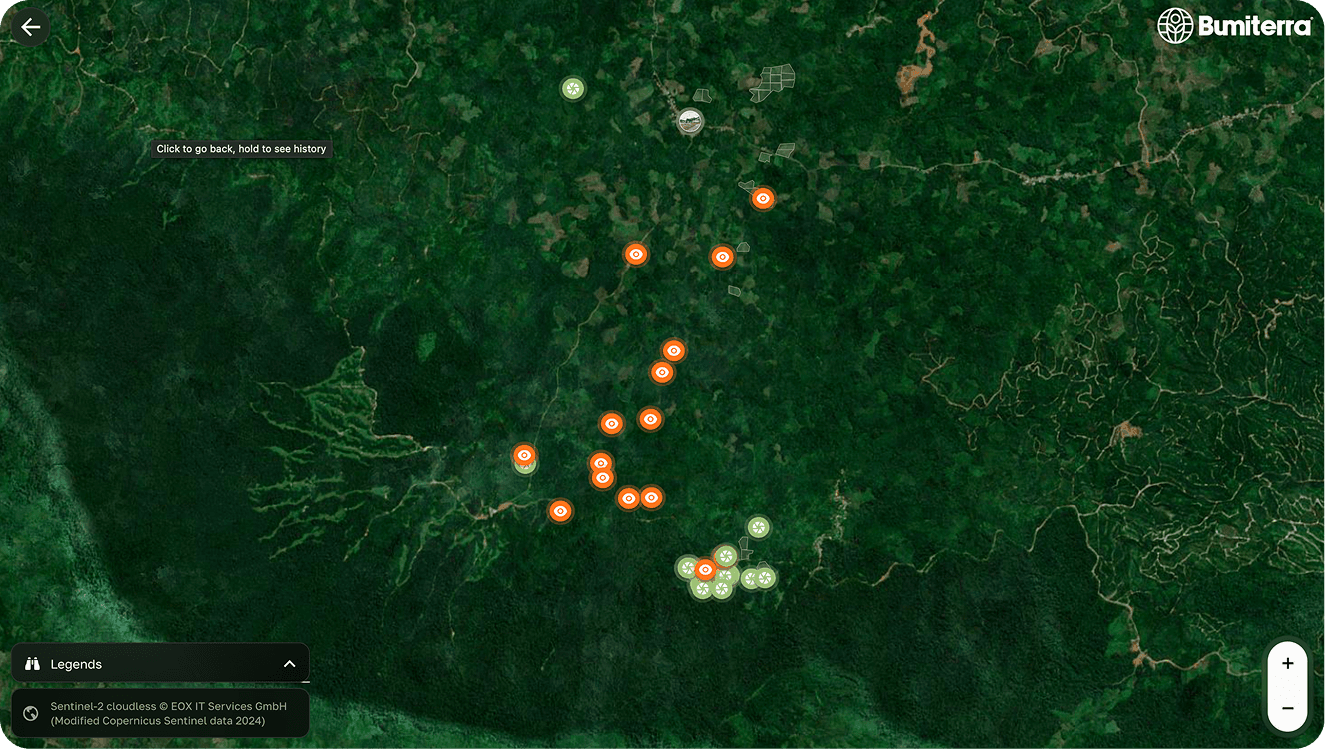Select the westernmost green camera marker in cluster
This screenshot has width=1325, height=749.
(x=686, y=568)
